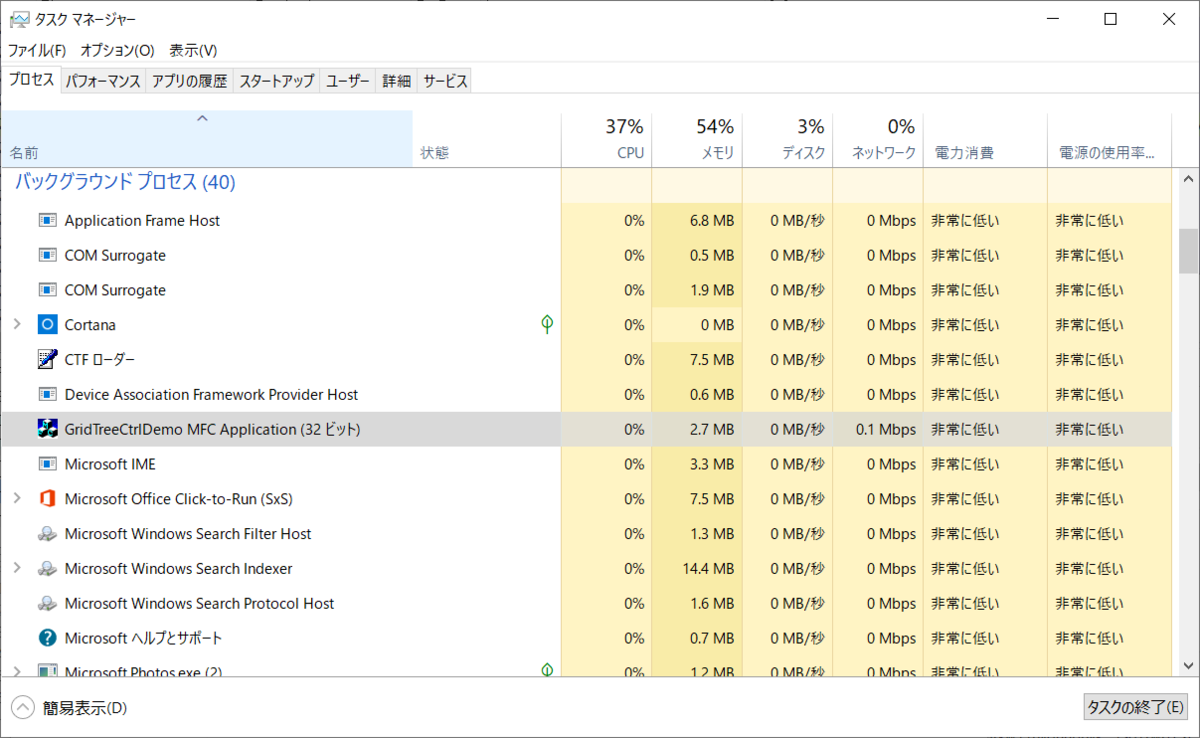This screenshot has width=1200, height=738.
Task: Select the バックグラウンド プロセス (40) group header
Action: (x=125, y=182)
